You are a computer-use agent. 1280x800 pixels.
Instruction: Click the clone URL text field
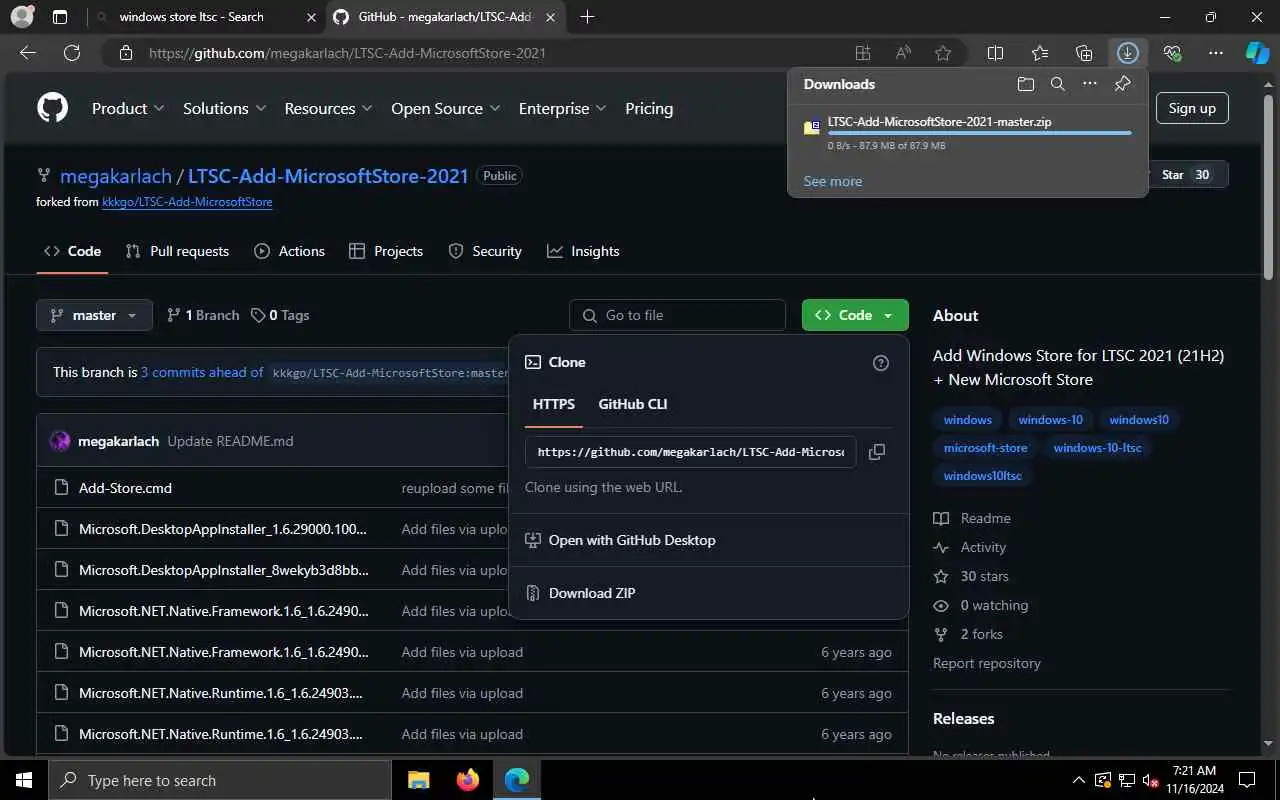[x=691, y=452]
